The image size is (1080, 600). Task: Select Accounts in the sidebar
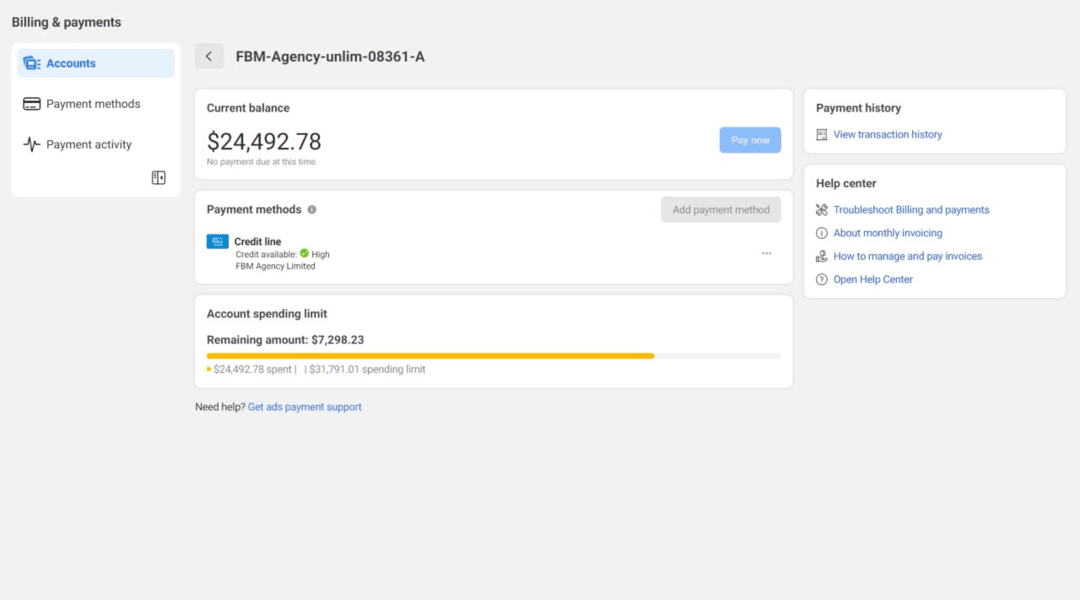tap(71, 63)
